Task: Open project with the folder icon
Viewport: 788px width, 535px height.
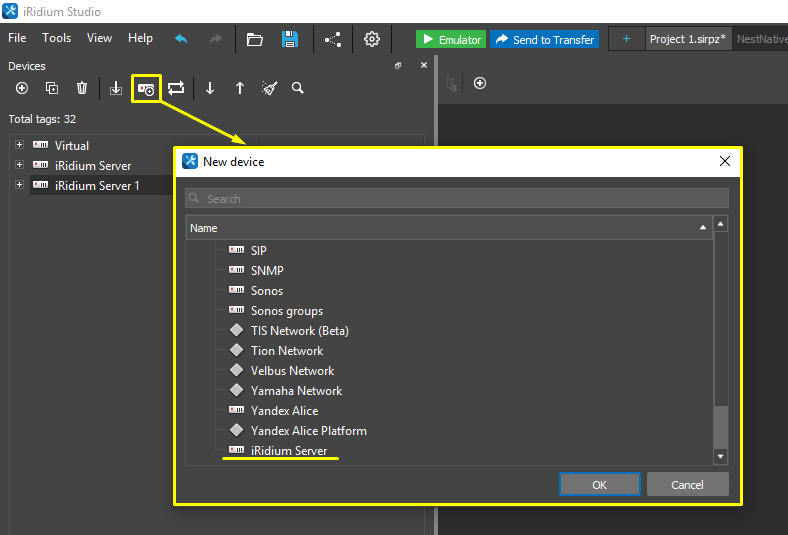Action: point(255,39)
